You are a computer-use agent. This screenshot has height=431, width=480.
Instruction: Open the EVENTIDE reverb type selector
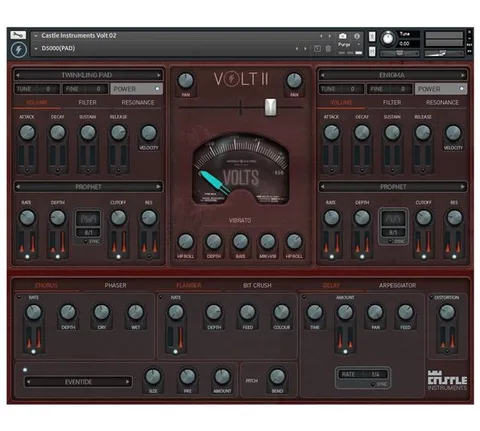[78, 382]
